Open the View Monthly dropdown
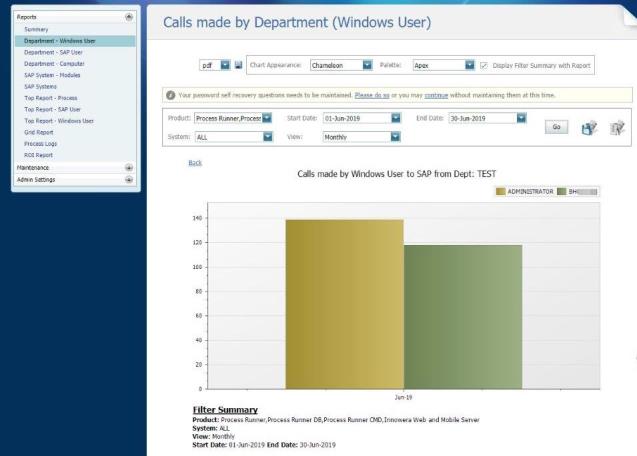This screenshot has width=637, height=456. coord(395,137)
